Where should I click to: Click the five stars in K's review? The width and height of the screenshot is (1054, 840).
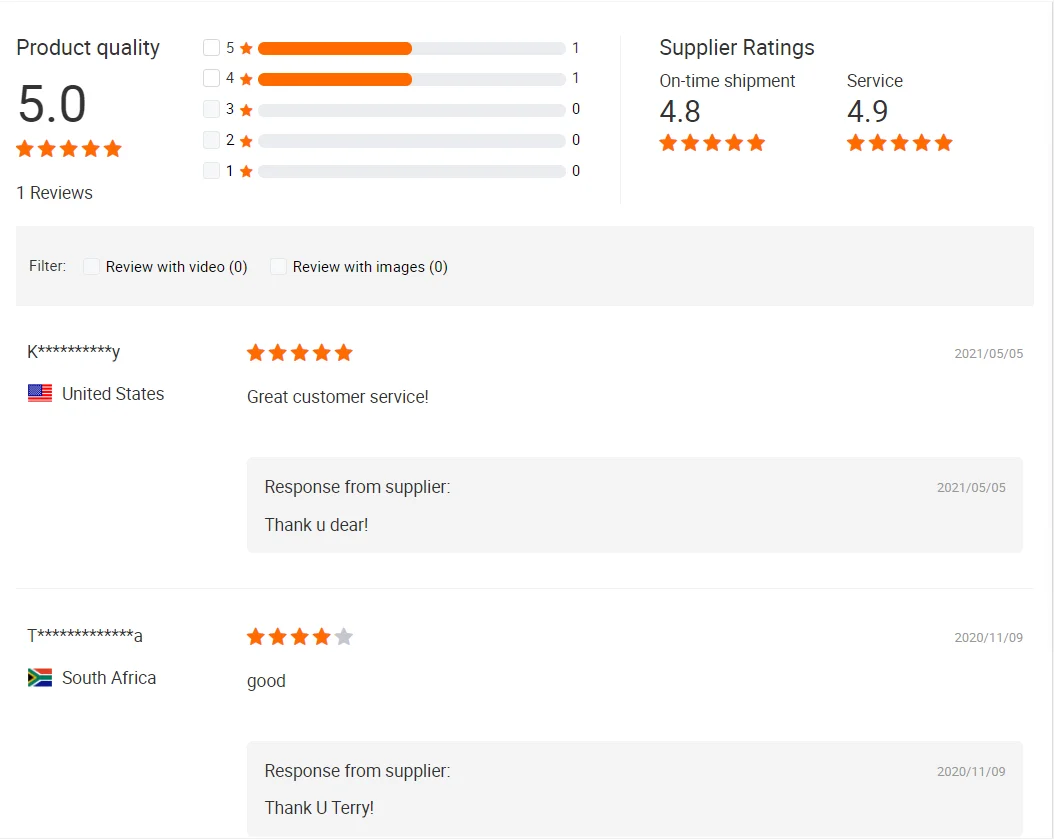tap(300, 353)
